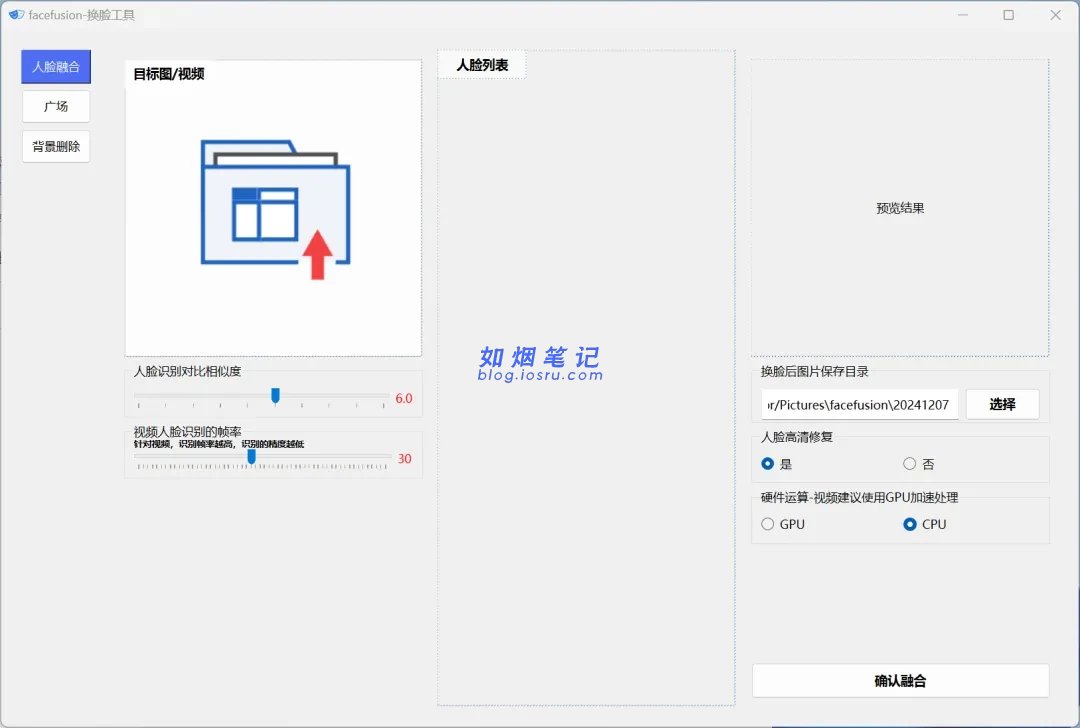Click the facefusion app icon in title bar
This screenshot has height=728, width=1080.
tap(16, 15)
